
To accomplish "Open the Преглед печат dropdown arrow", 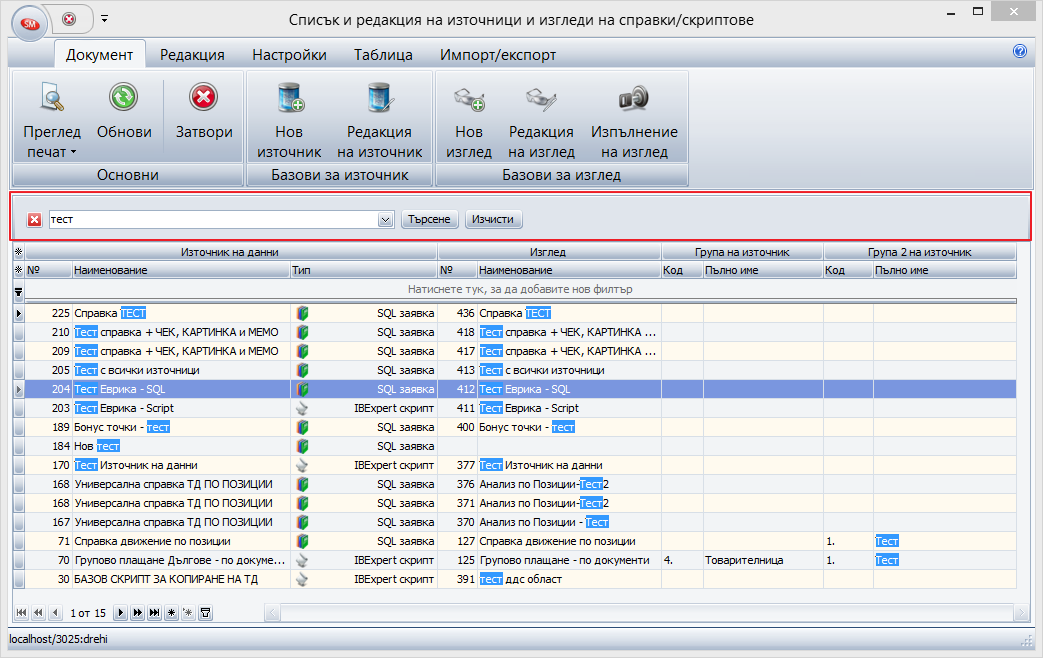I will tap(73, 152).
